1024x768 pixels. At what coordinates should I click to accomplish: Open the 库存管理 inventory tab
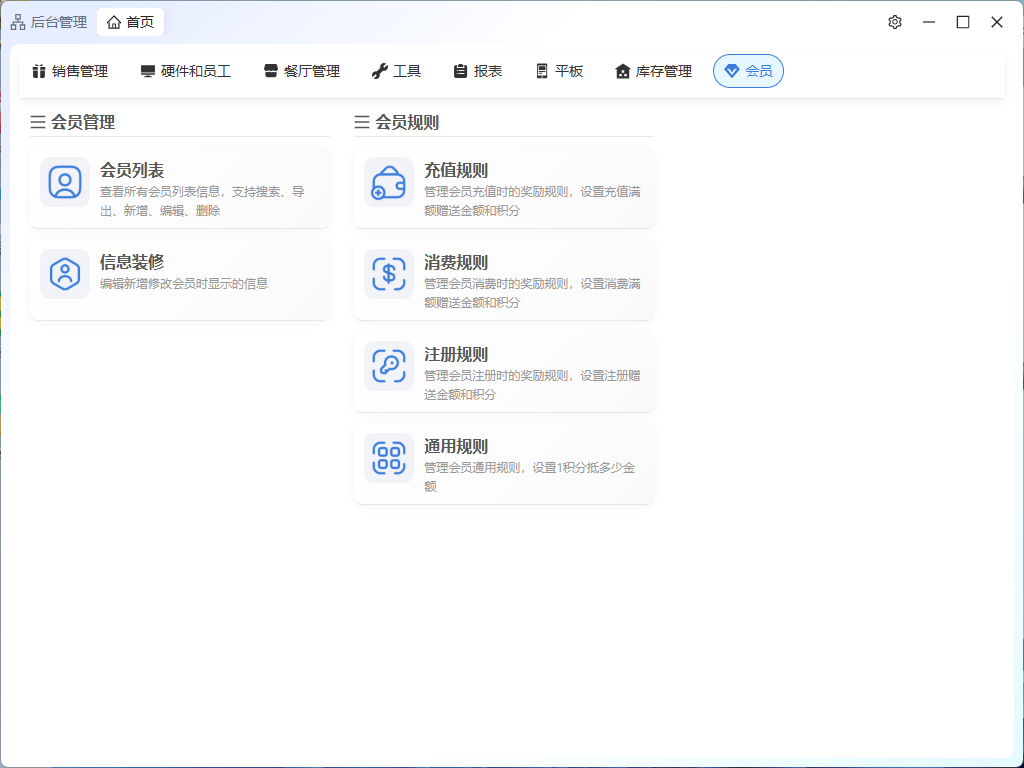[x=653, y=71]
